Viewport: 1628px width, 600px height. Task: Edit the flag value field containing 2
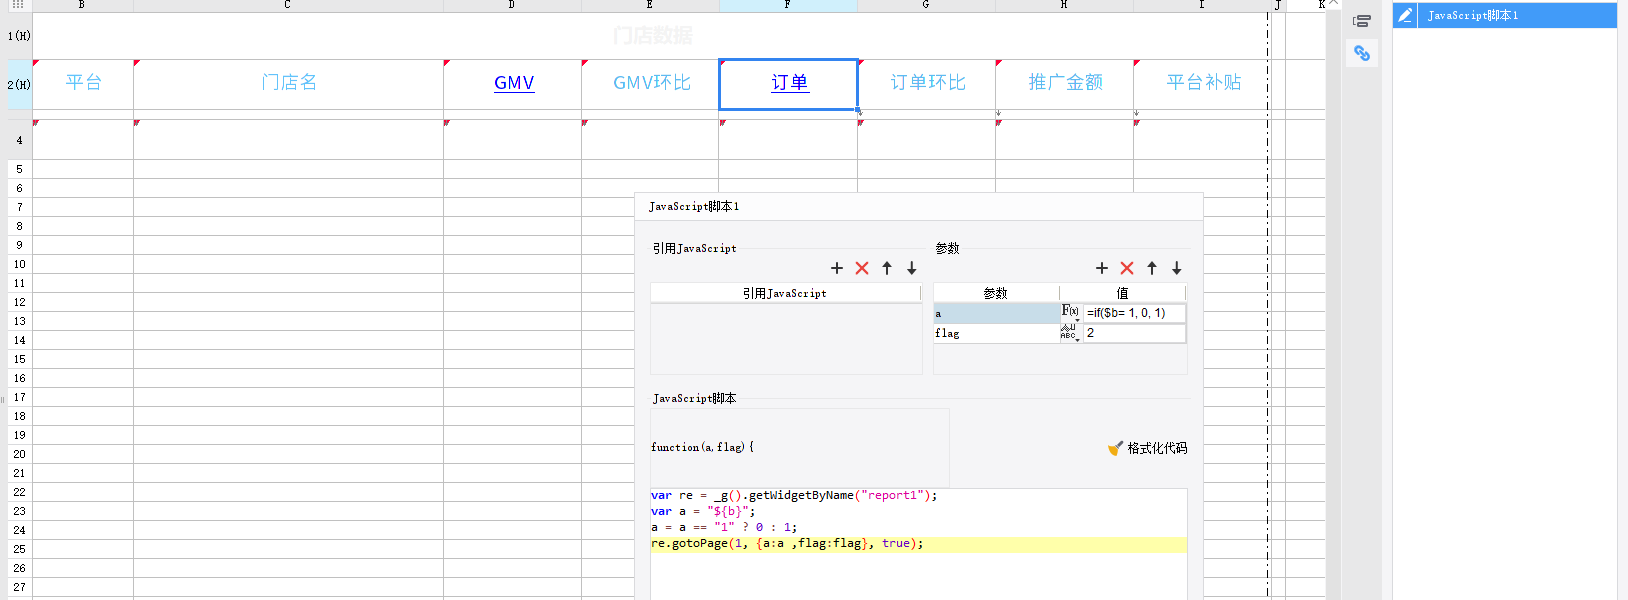[1134, 333]
